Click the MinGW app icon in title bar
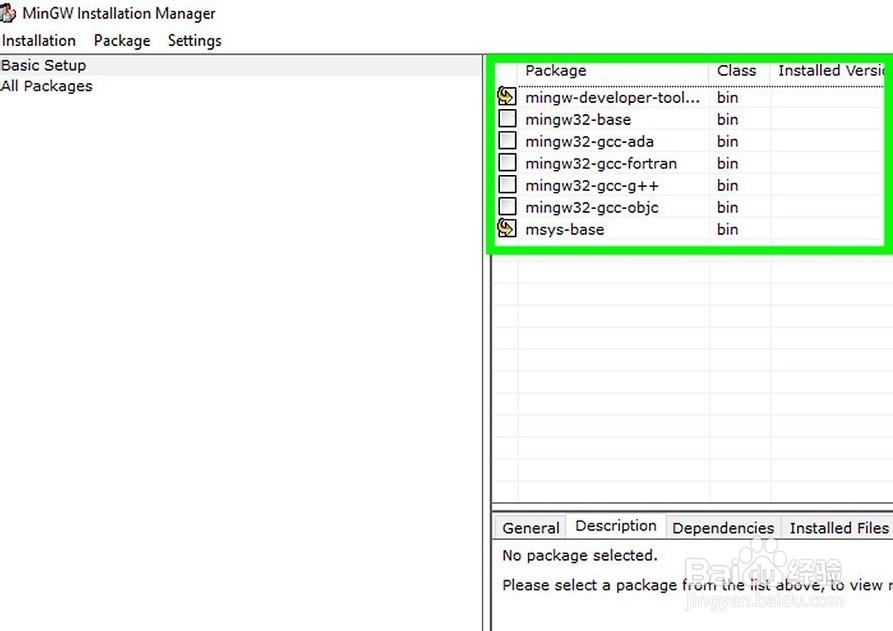 point(7,13)
